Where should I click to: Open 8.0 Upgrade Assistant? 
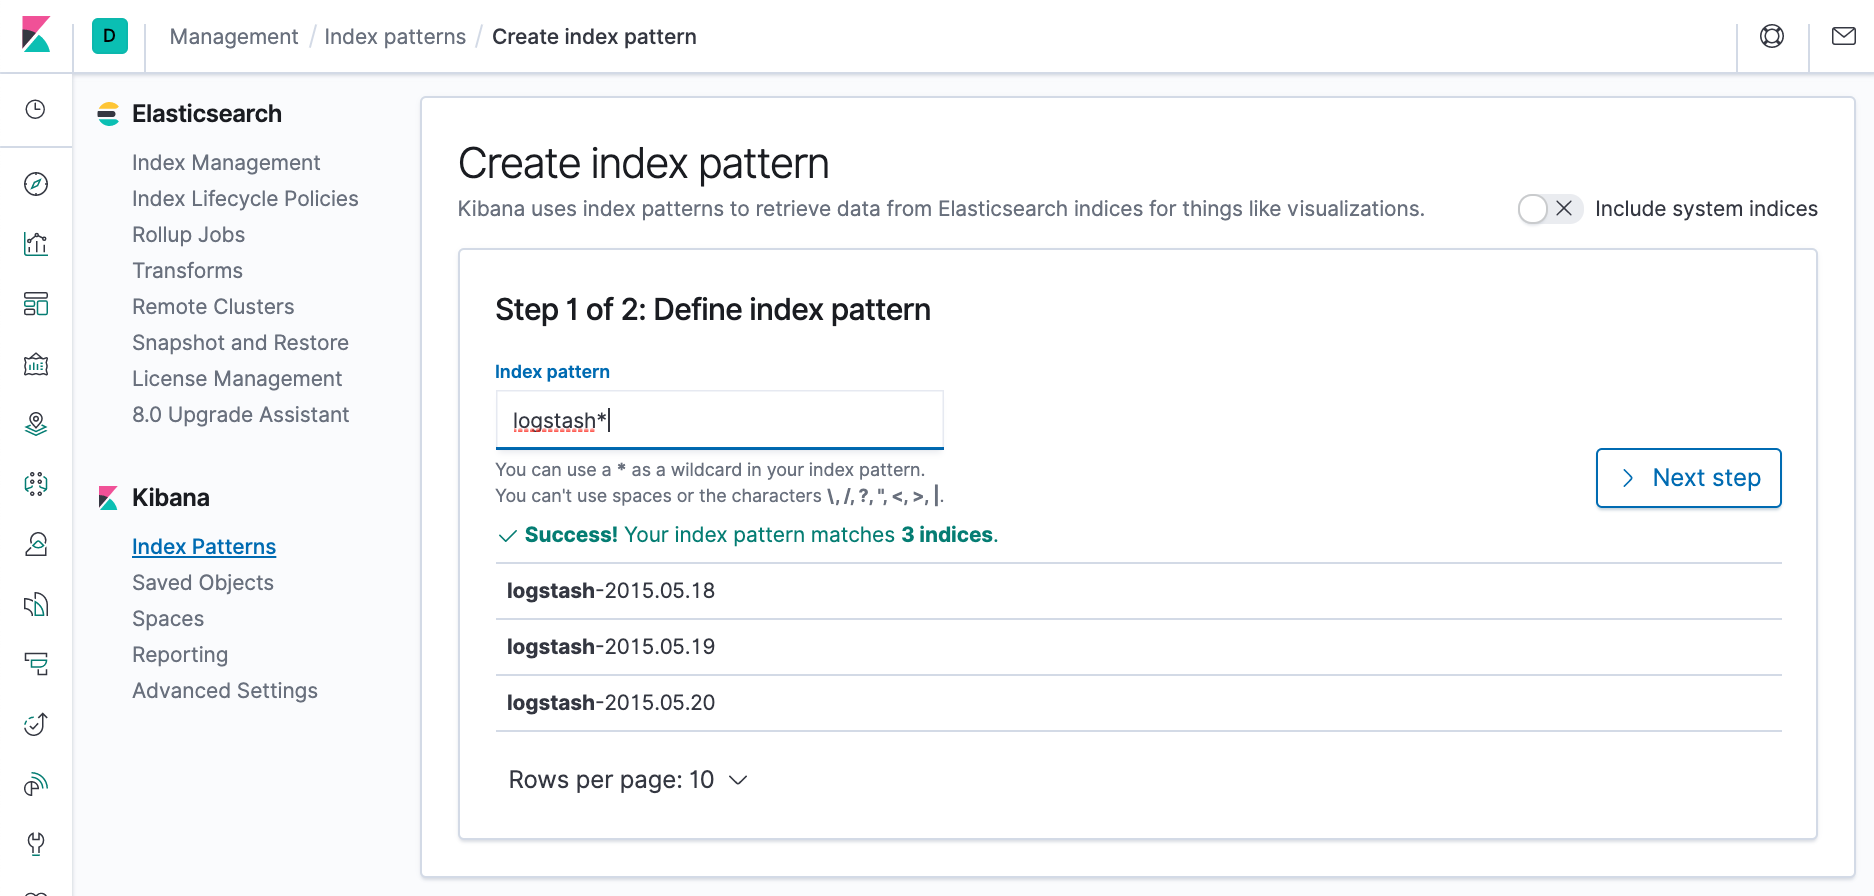[240, 415]
